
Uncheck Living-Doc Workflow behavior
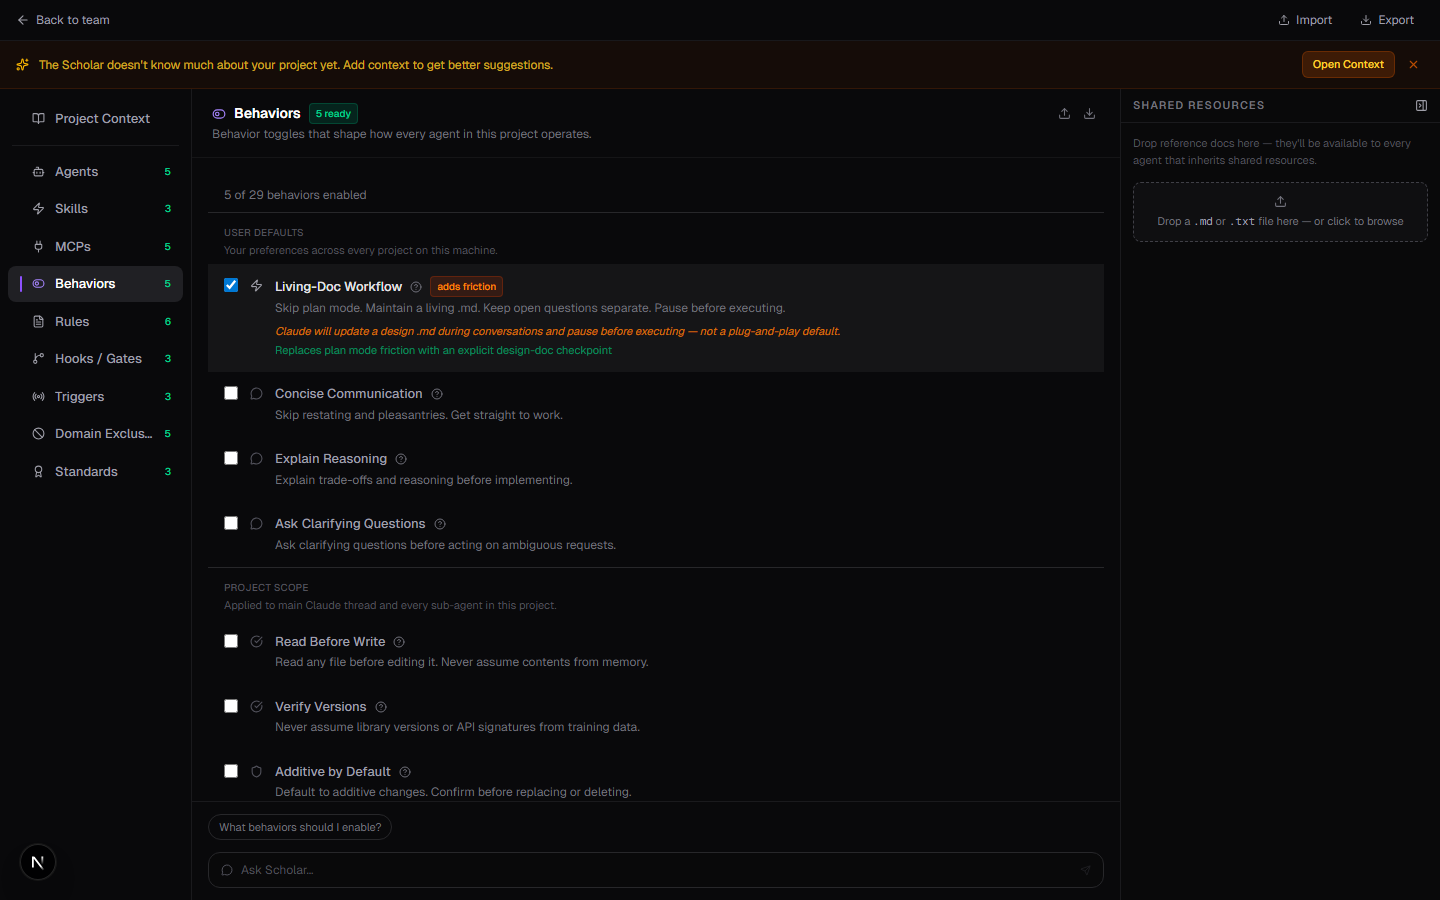point(231,285)
